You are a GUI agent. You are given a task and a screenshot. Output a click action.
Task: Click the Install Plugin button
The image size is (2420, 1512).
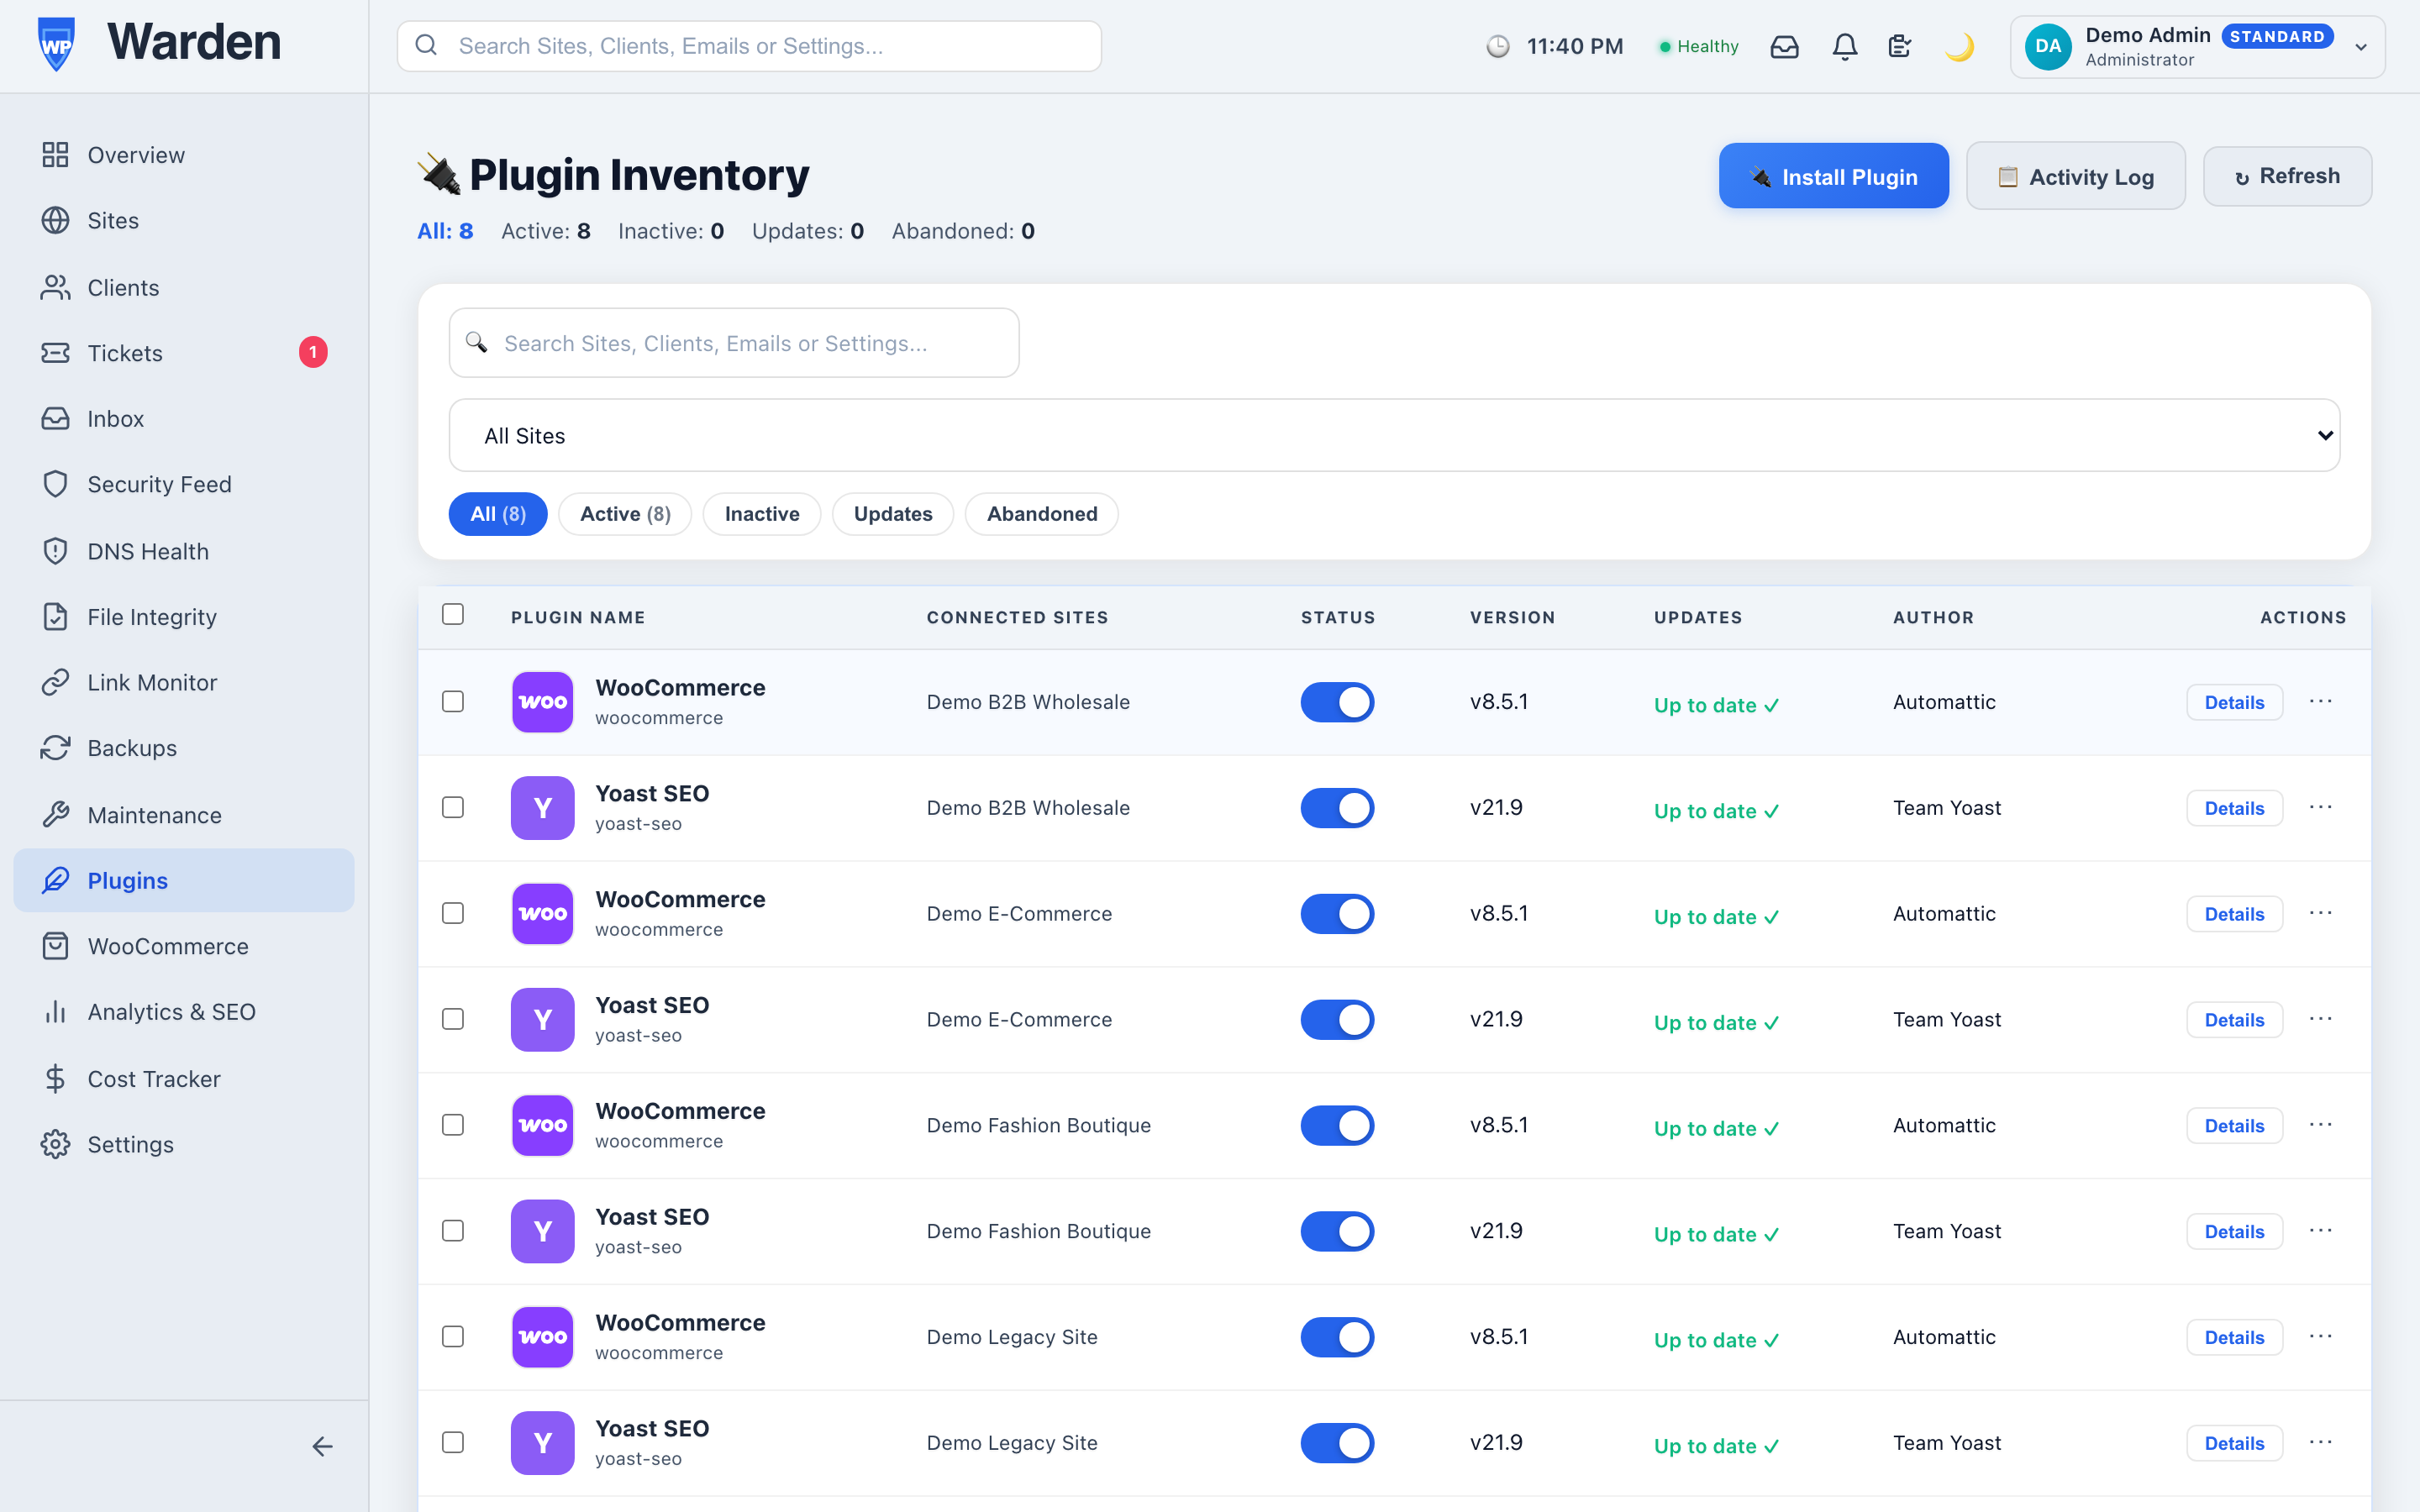[1834, 177]
